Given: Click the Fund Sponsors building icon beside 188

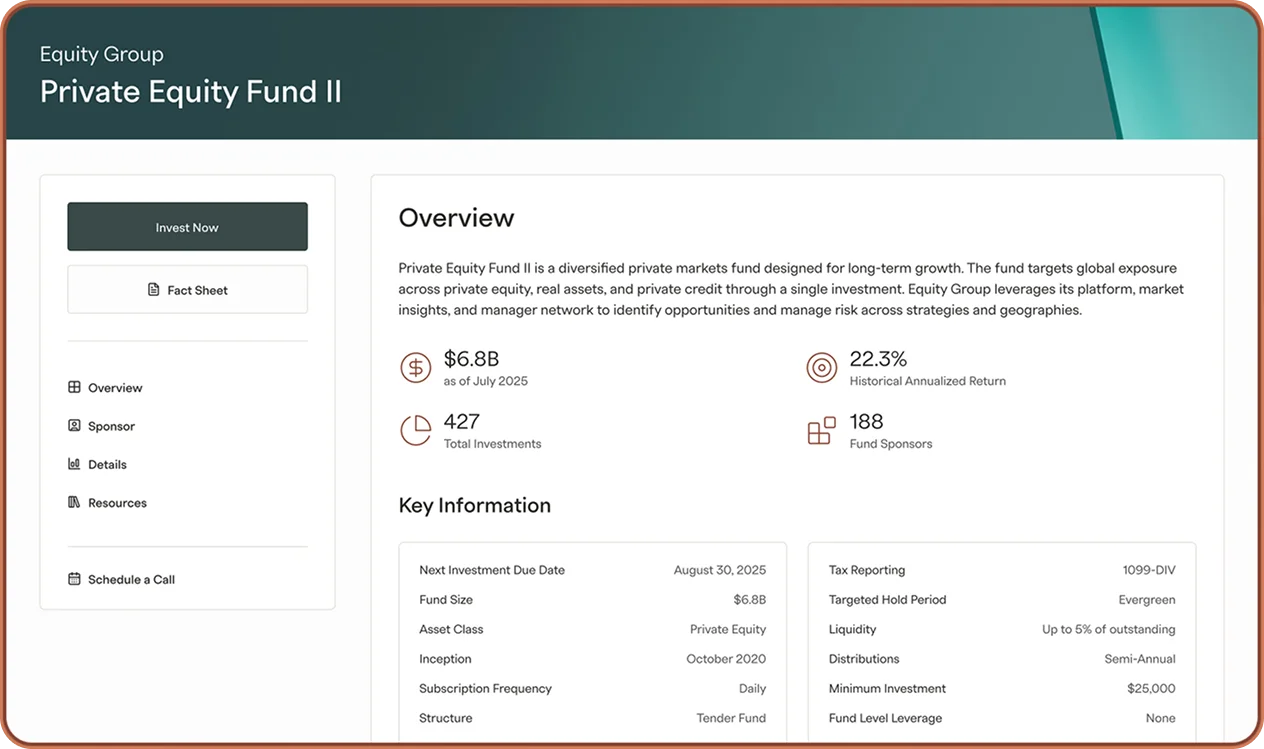Looking at the screenshot, I should point(821,430).
